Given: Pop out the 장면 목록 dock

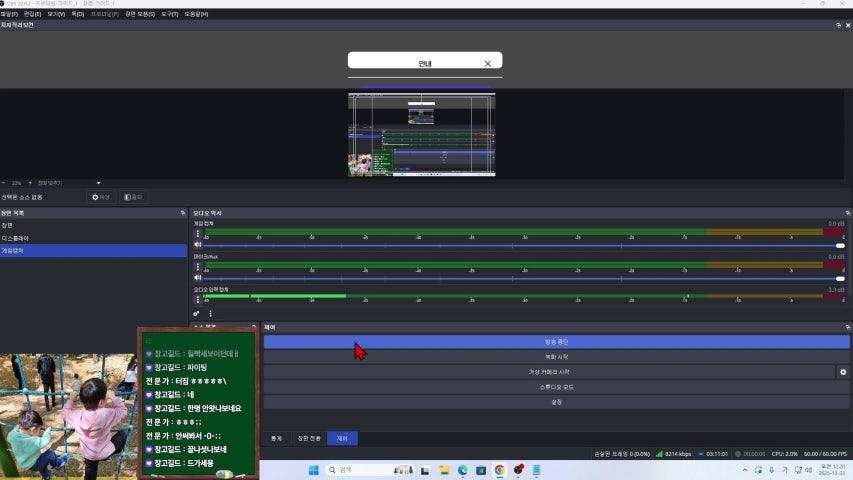Looking at the screenshot, I should coord(182,213).
